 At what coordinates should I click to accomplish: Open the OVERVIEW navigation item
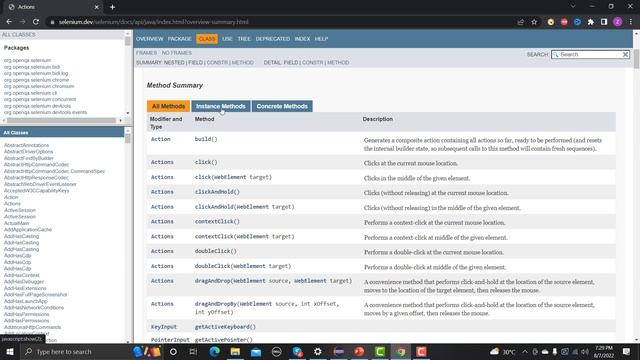(149, 39)
